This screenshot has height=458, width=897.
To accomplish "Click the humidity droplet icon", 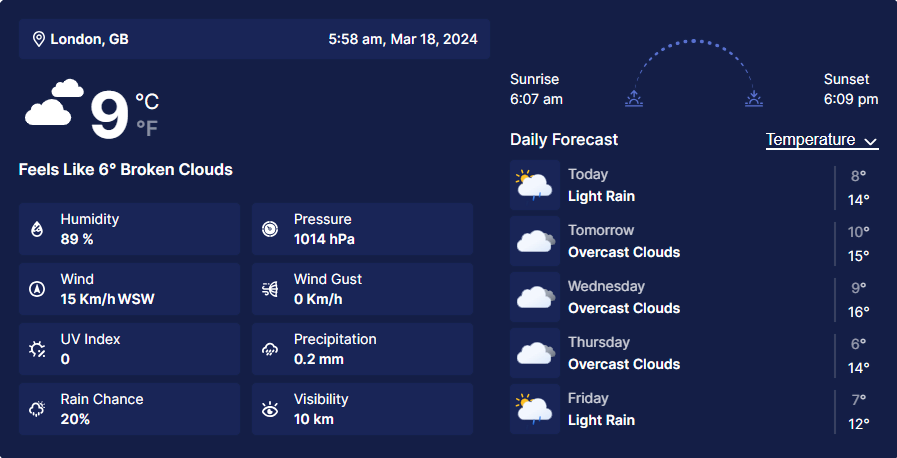I will pos(37,229).
